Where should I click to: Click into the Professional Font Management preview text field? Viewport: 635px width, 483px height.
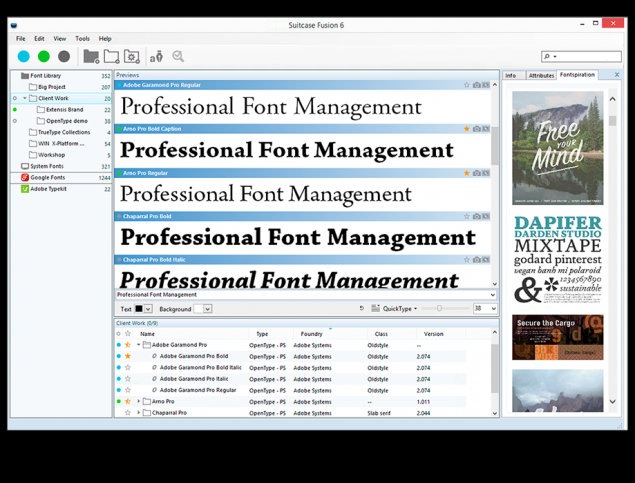(x=302, y=295)
